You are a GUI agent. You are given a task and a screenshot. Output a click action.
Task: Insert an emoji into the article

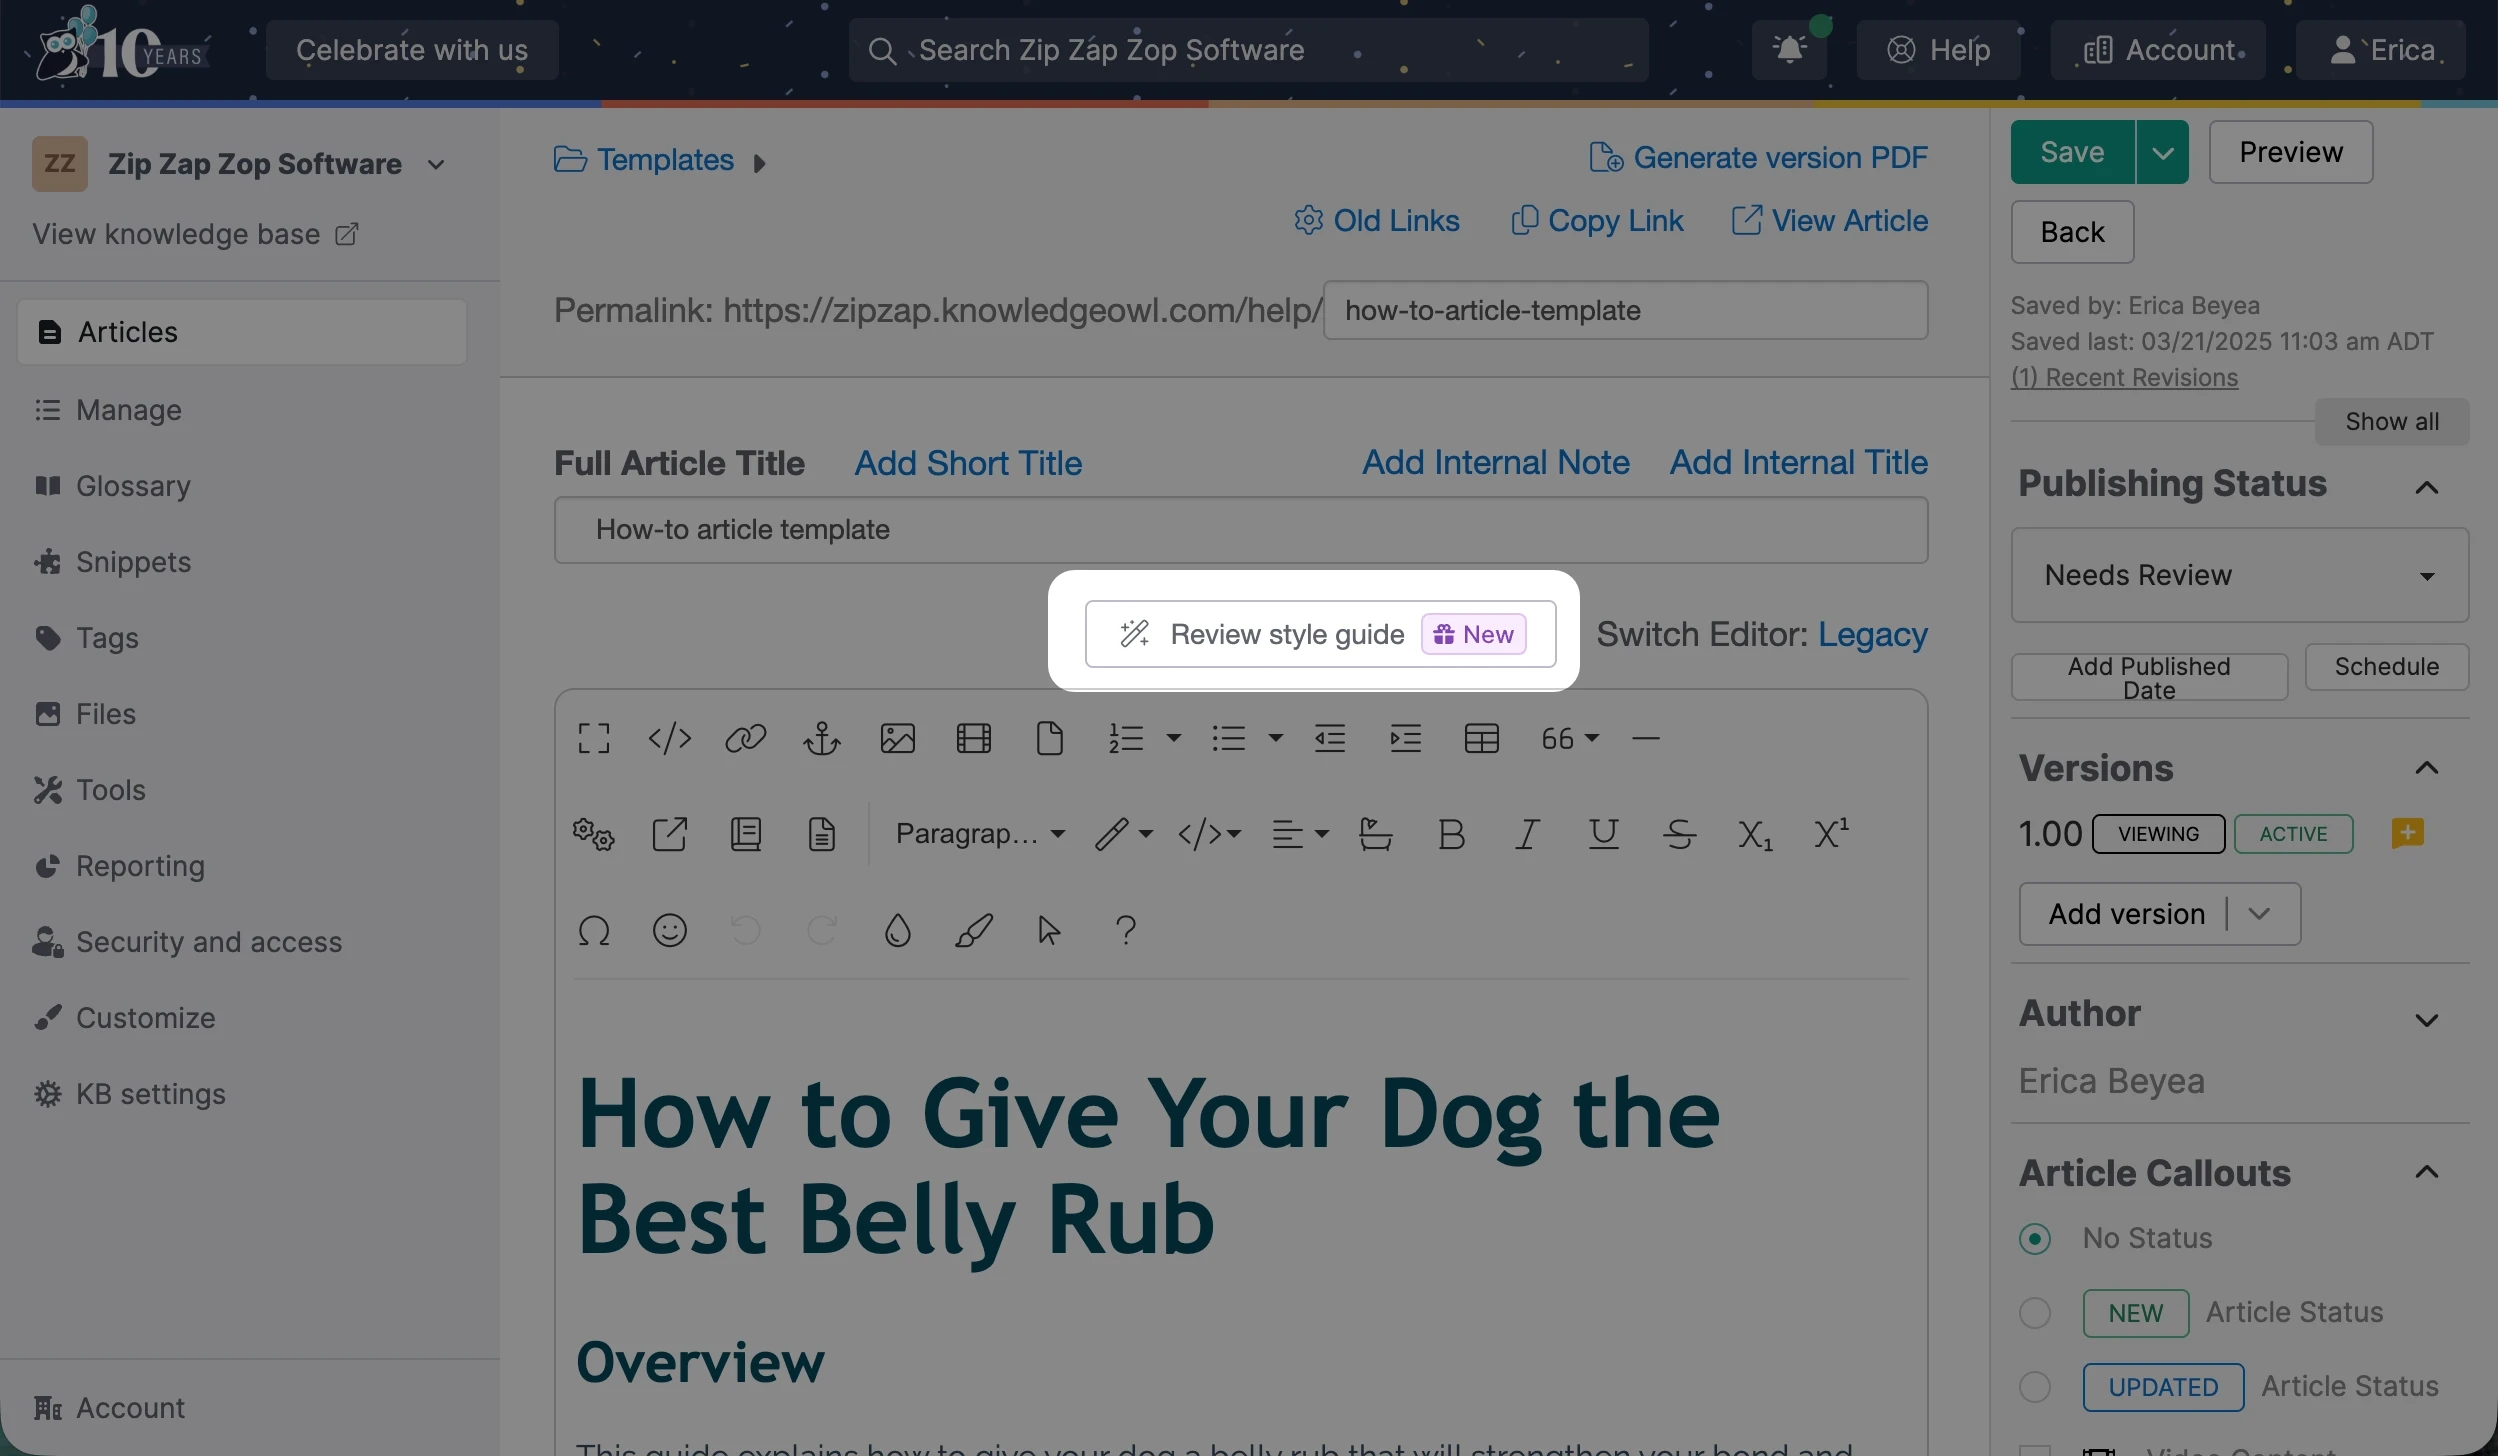pyautogui.click(x=670, y=930)
